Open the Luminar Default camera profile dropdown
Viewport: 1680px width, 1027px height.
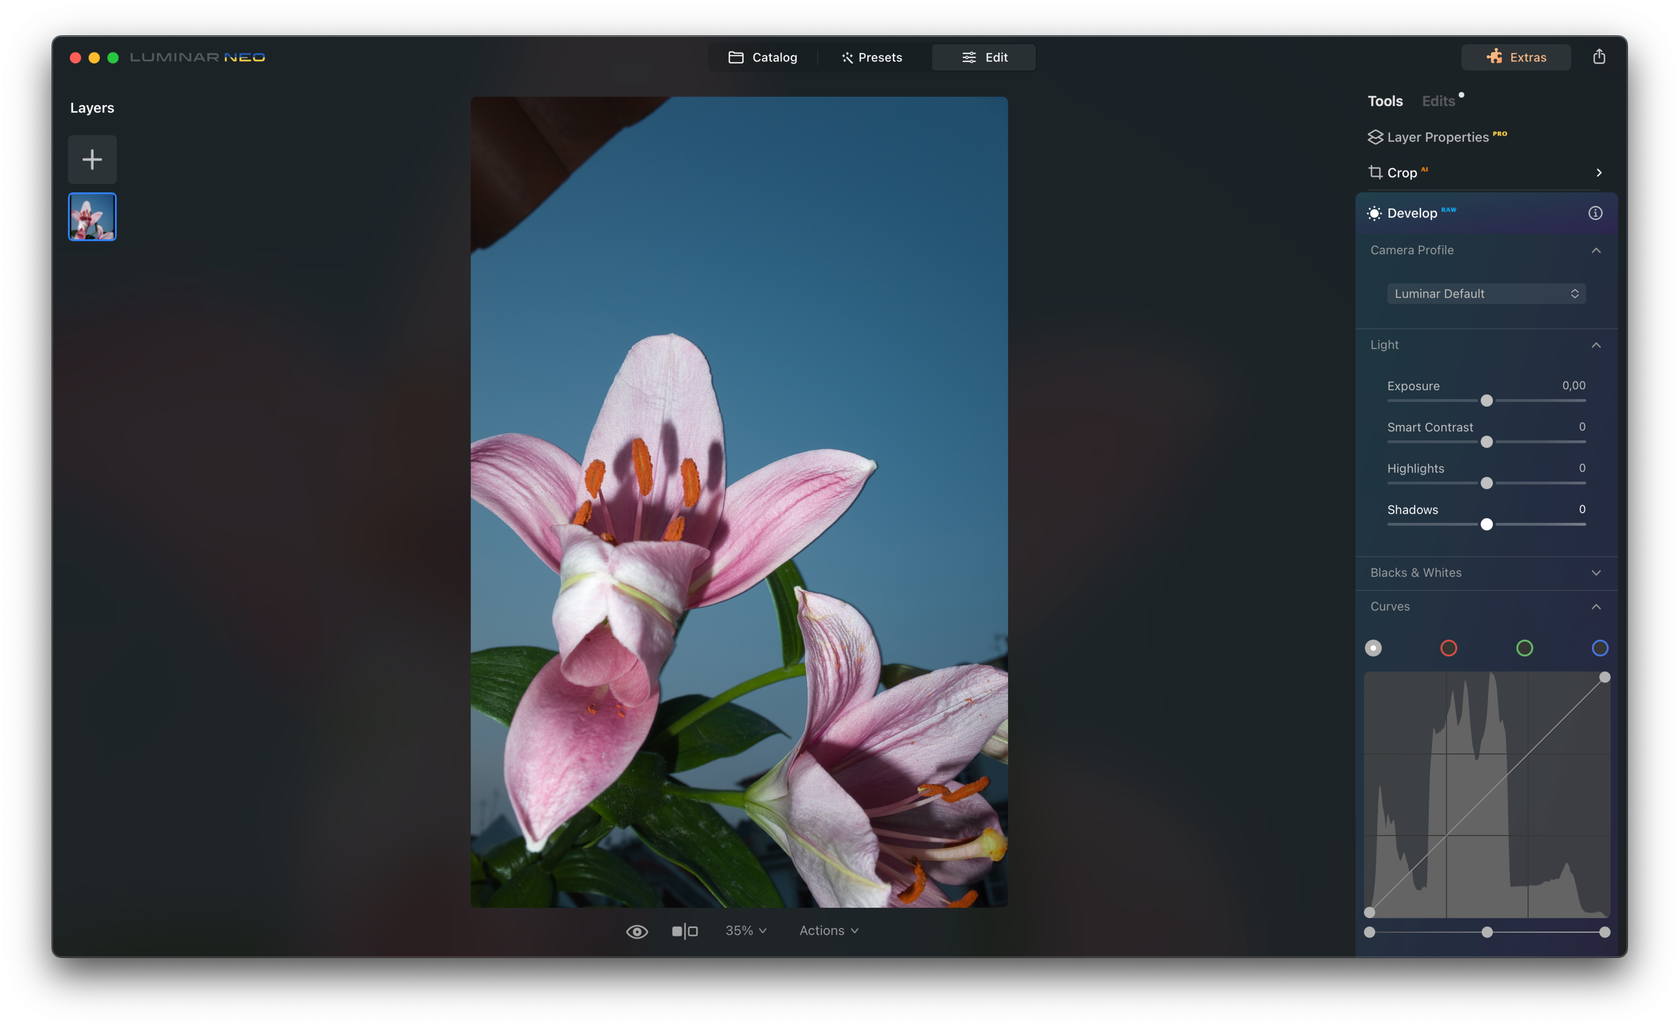[1486, 293]
